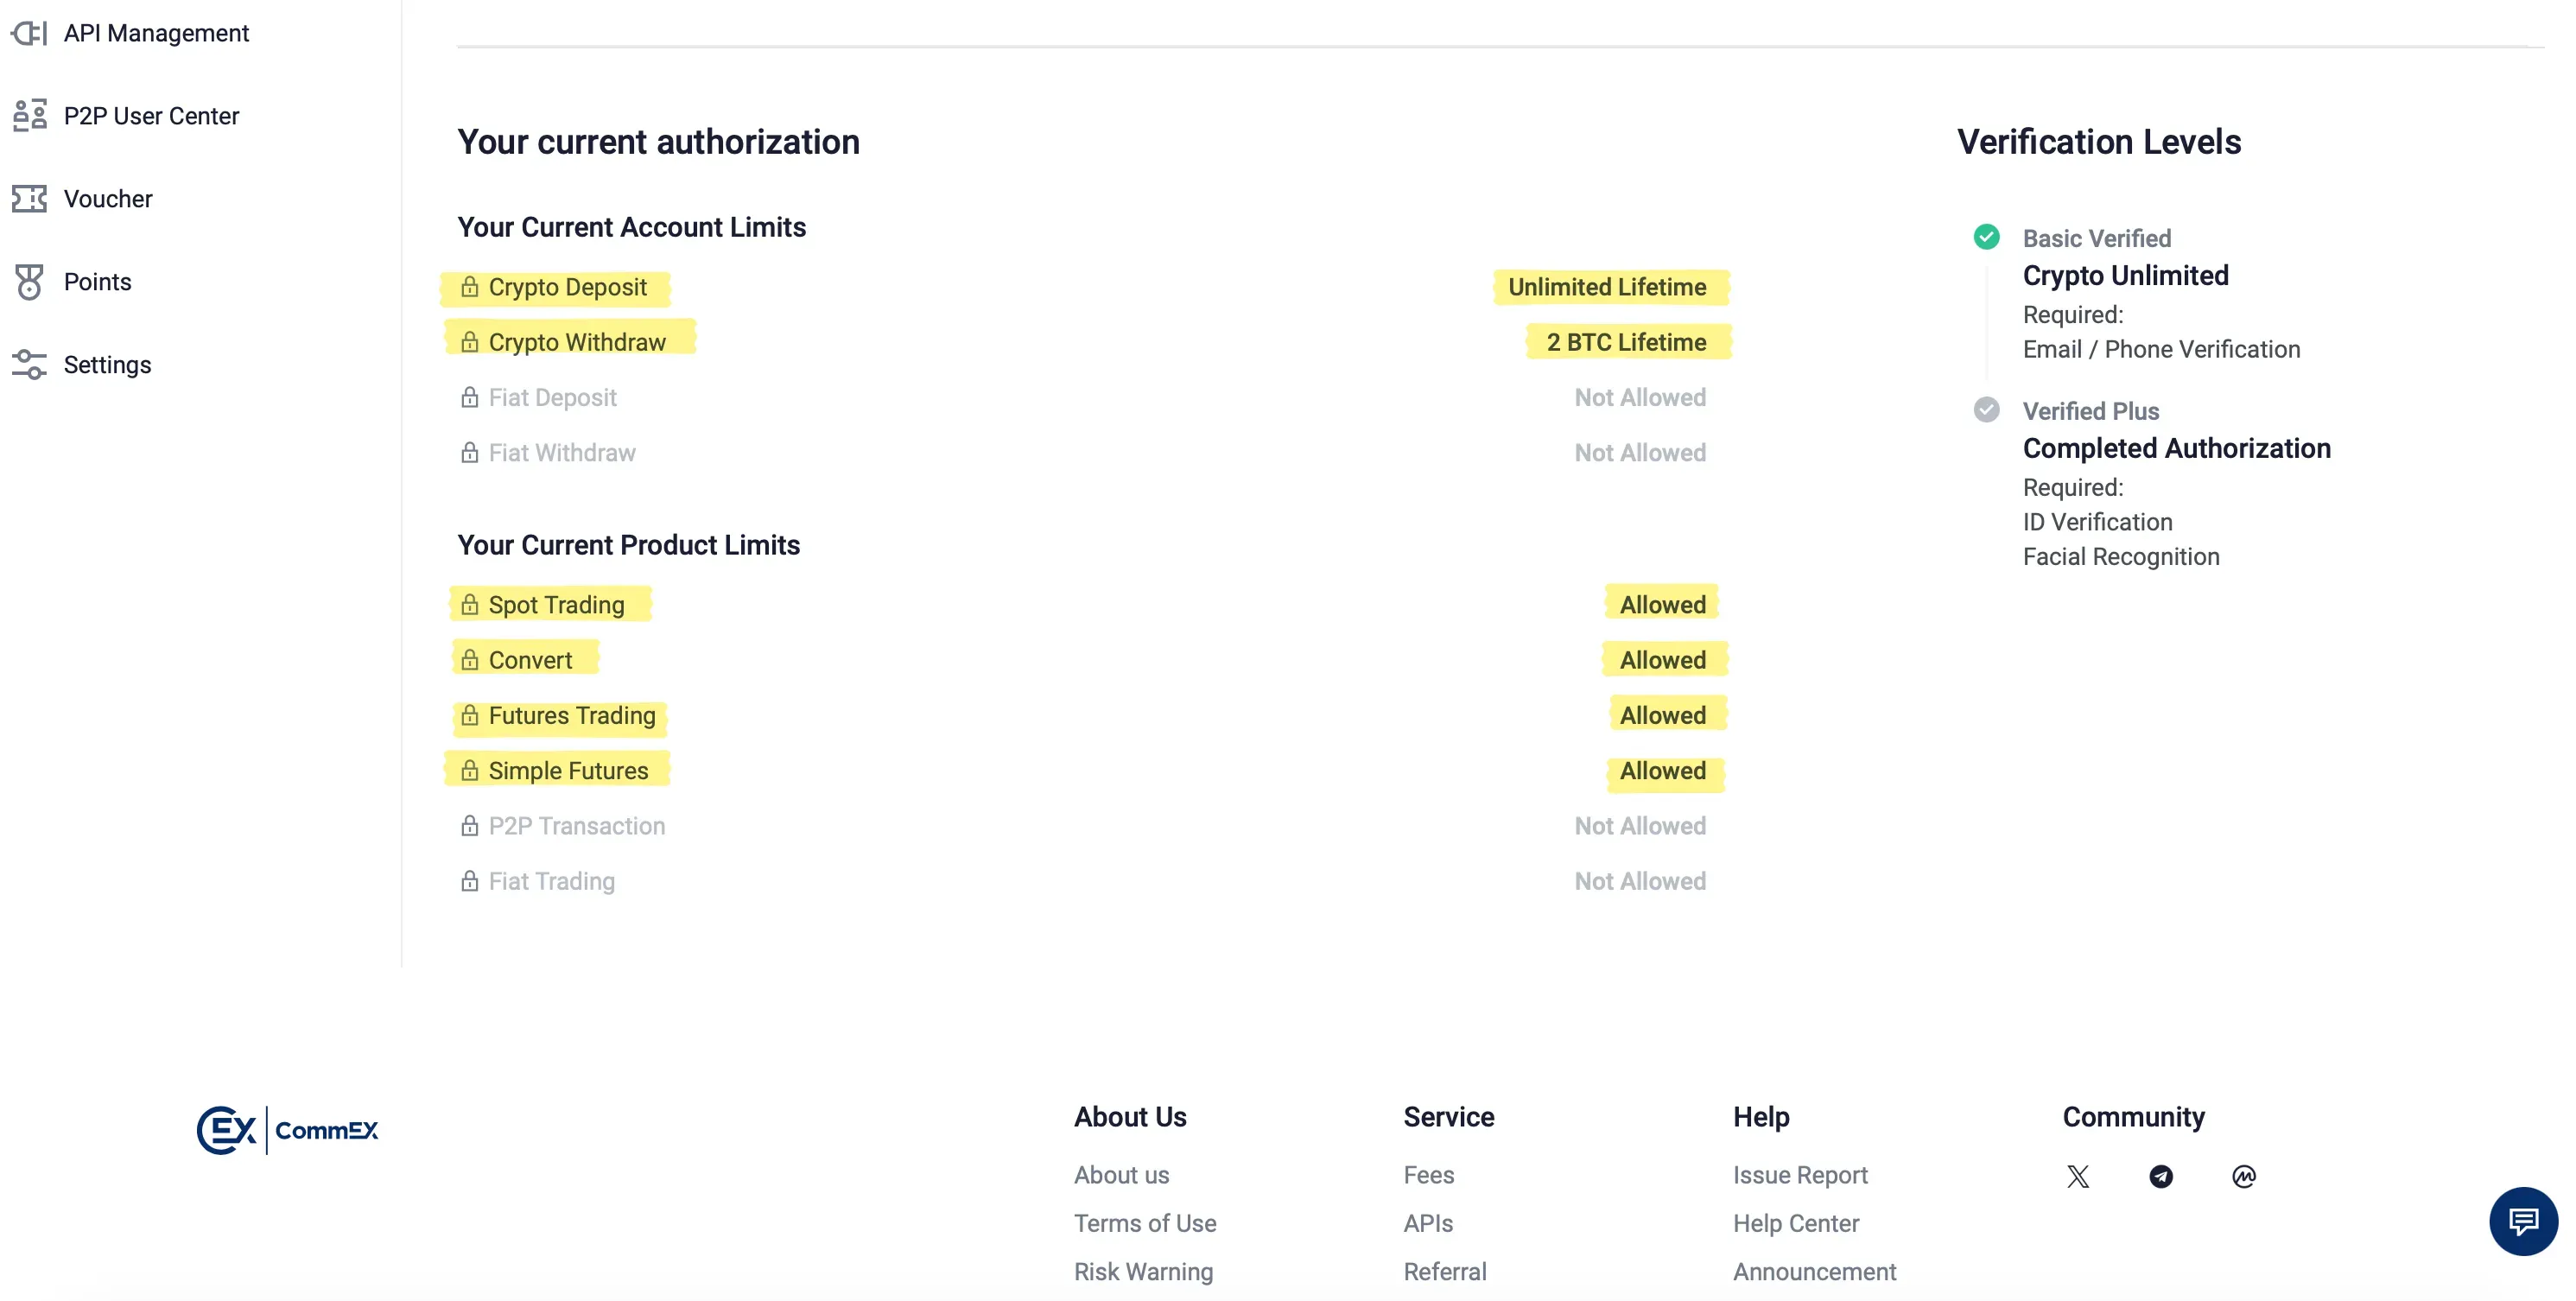
Task: Select the Futures Trading limit row
Action: 571,715
